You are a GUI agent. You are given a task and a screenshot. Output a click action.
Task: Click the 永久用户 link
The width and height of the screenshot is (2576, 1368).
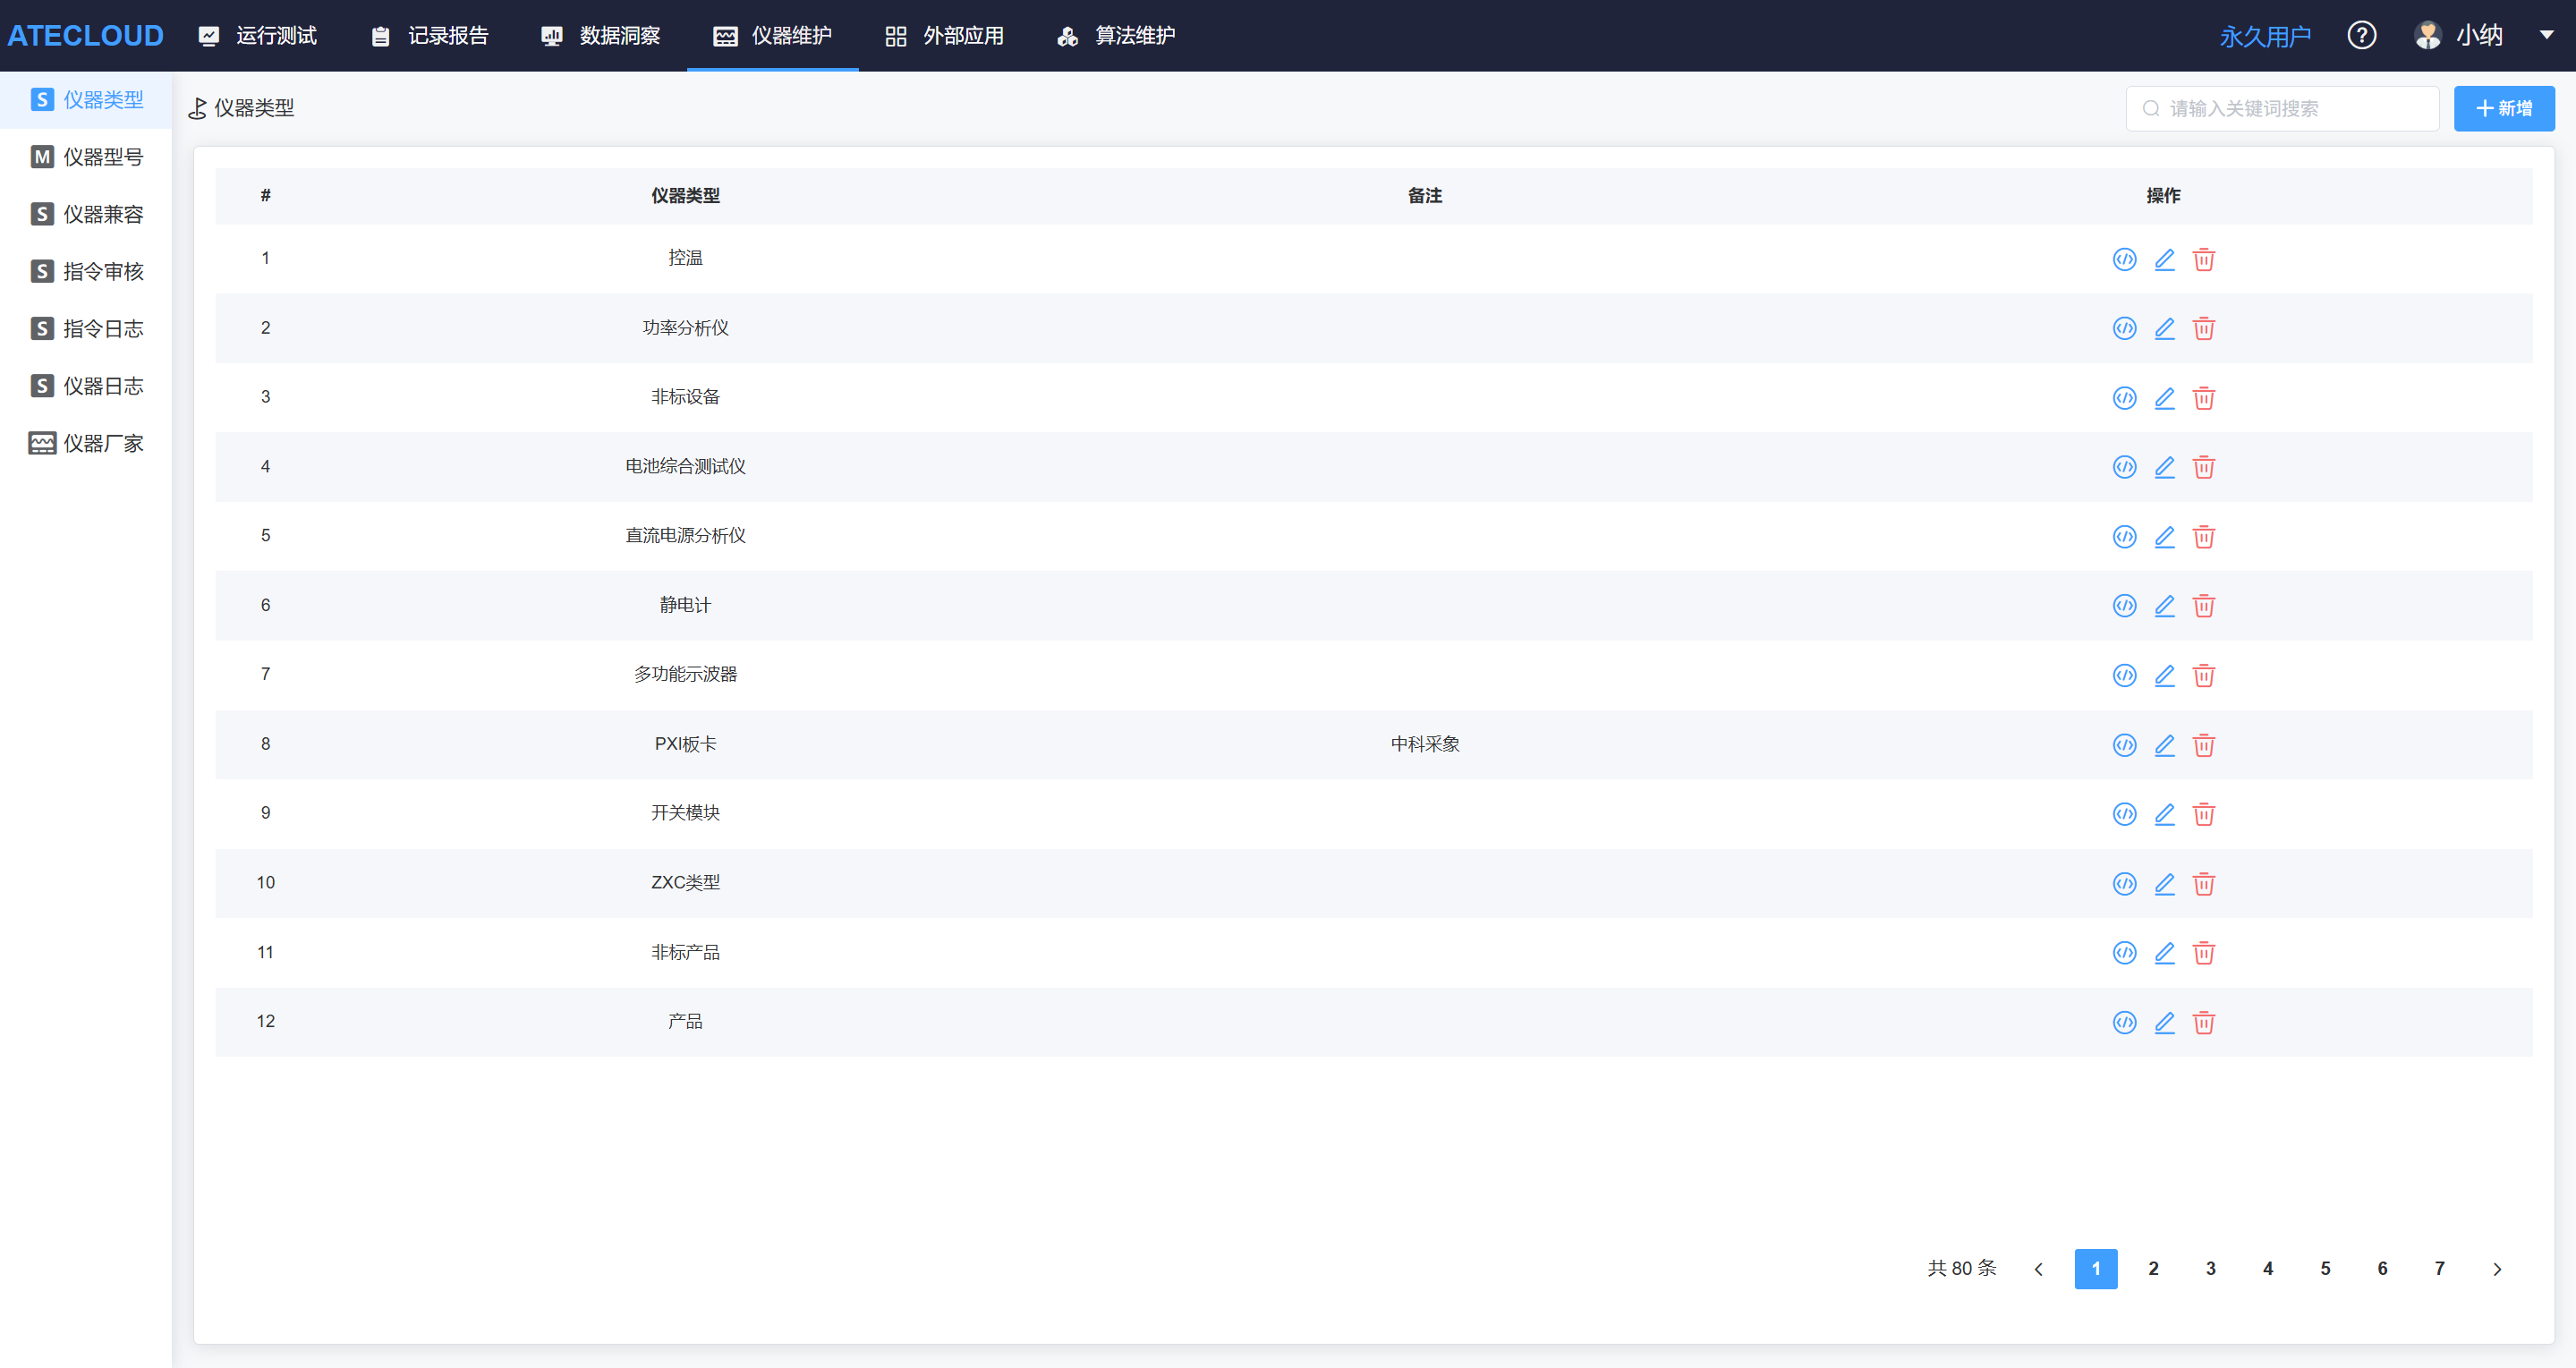click(x=2264, y=36)
